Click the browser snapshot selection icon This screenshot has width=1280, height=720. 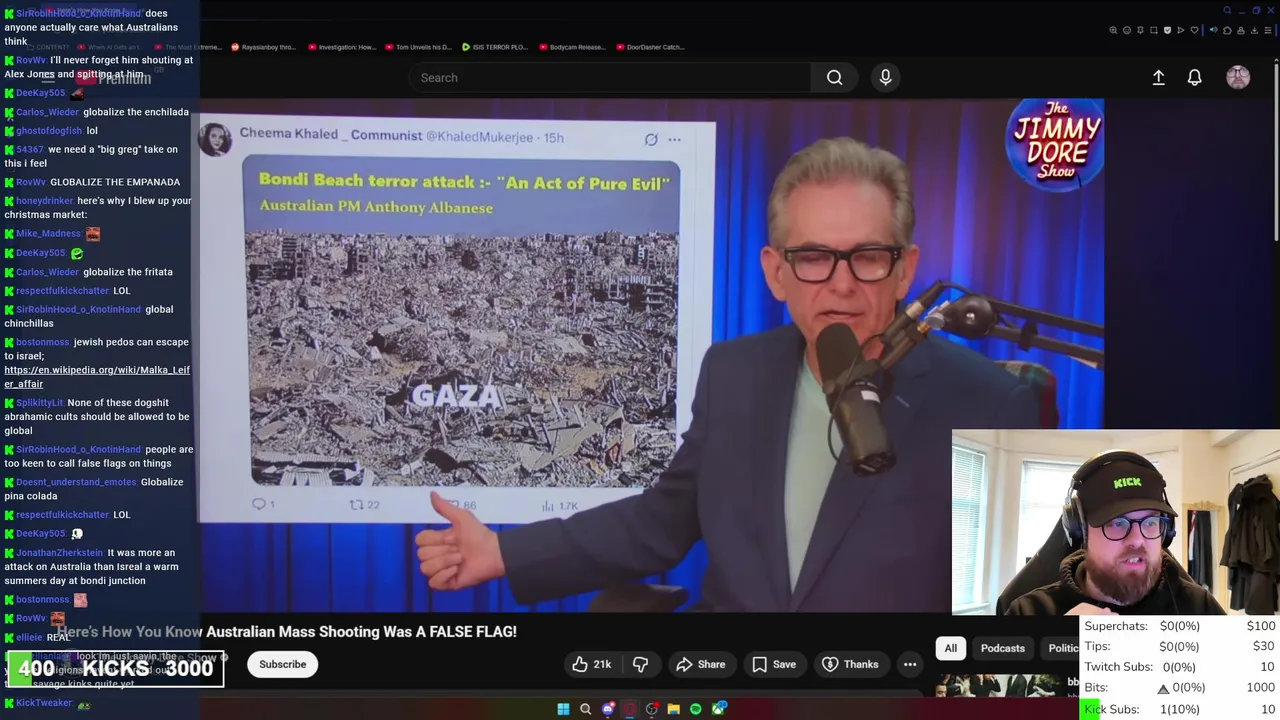(1154, 30)
